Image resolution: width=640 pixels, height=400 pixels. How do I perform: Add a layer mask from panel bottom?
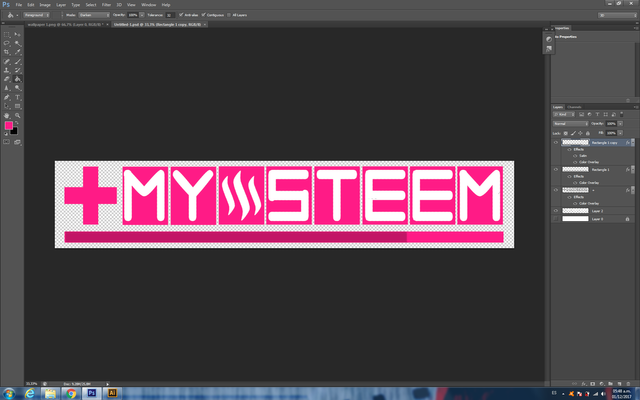(593, 384)
